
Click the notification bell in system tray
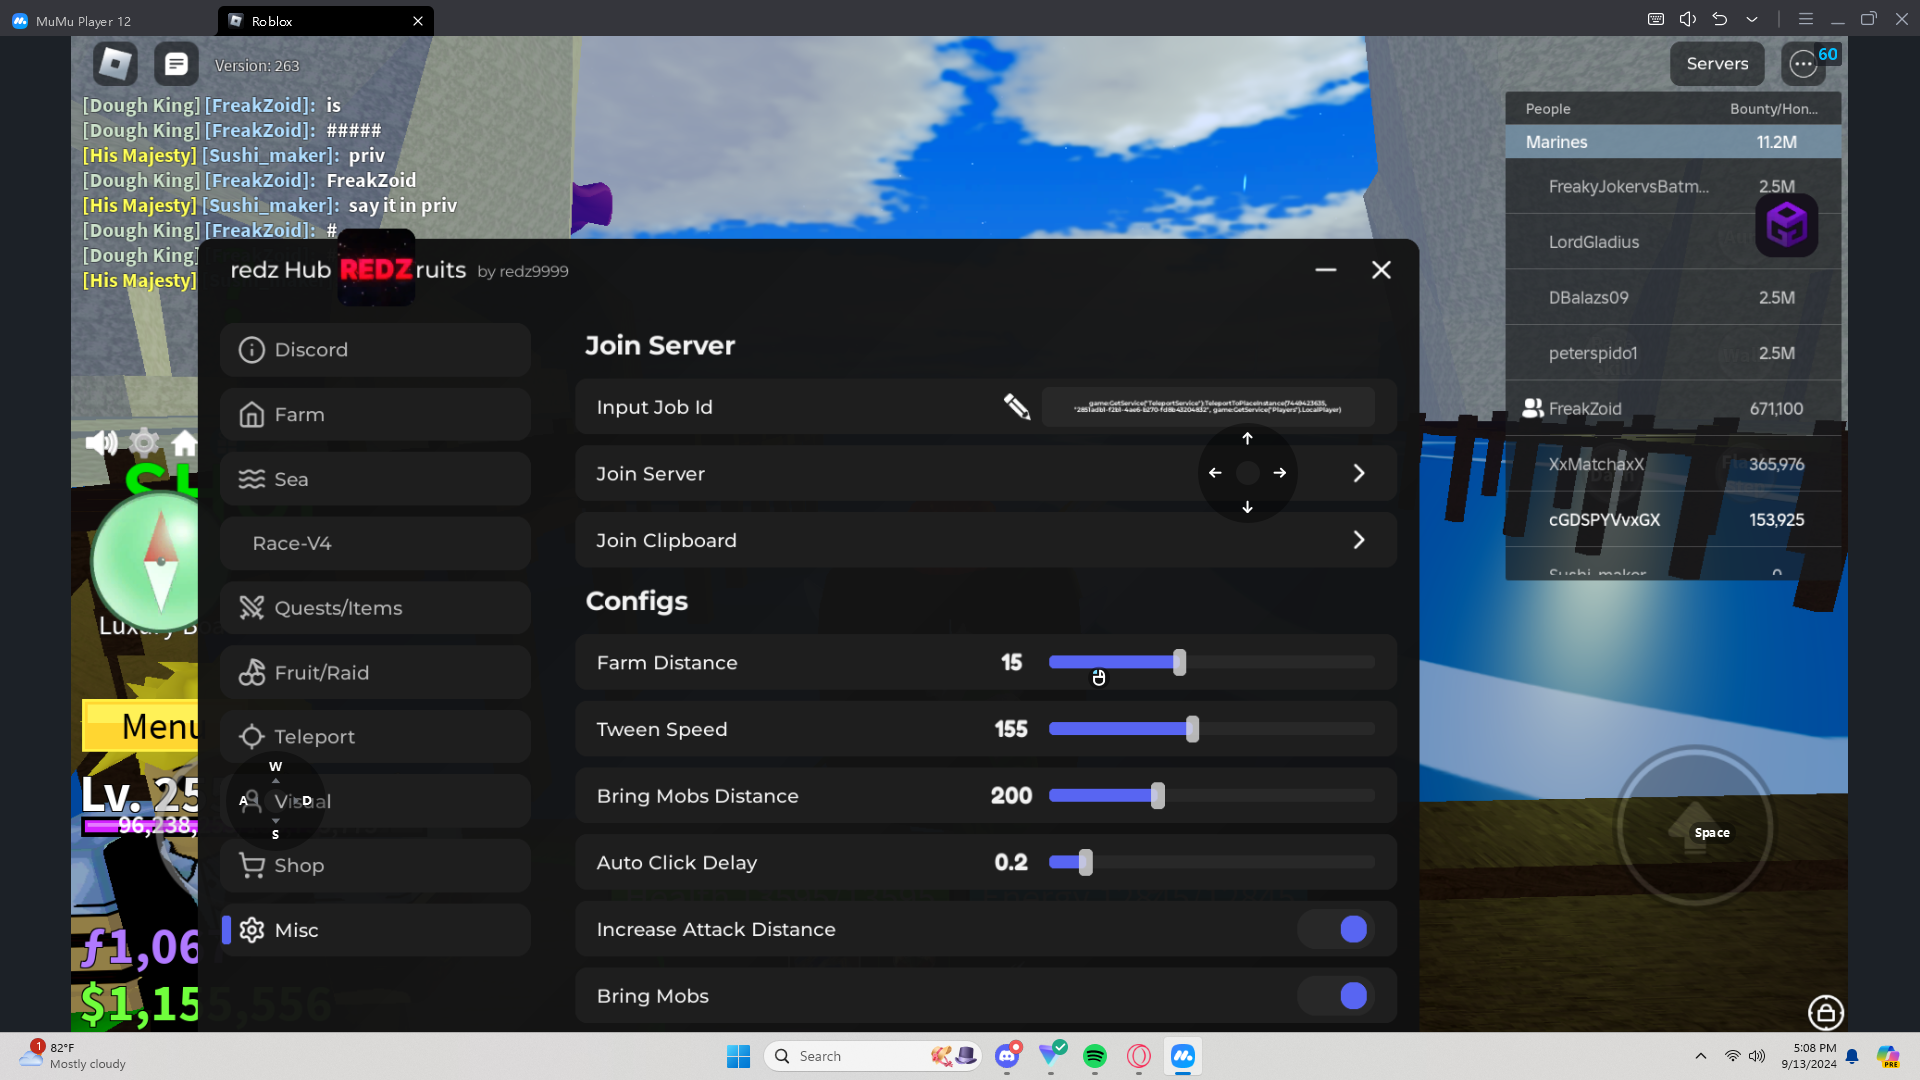tap(1852, 1056)
